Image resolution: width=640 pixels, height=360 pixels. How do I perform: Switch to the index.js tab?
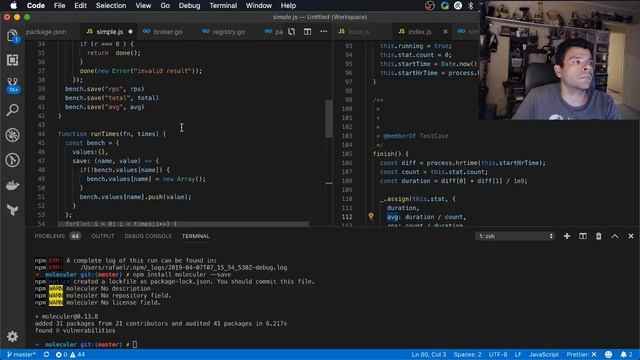click(420, 31)
